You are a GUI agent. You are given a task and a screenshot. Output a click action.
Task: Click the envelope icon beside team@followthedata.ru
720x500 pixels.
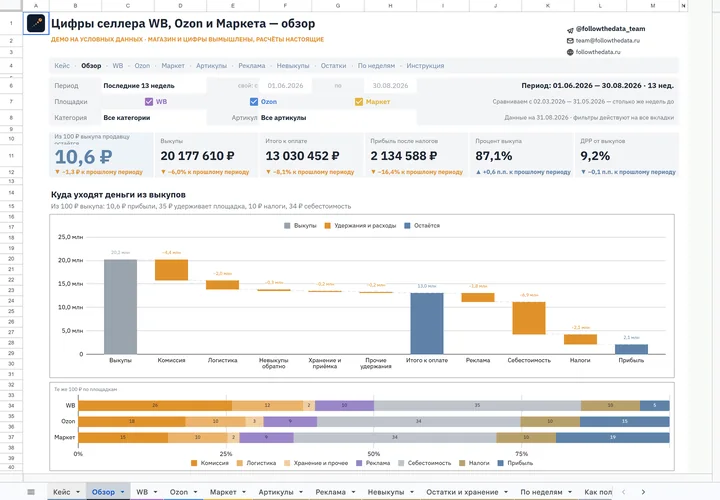coord(570,40)
